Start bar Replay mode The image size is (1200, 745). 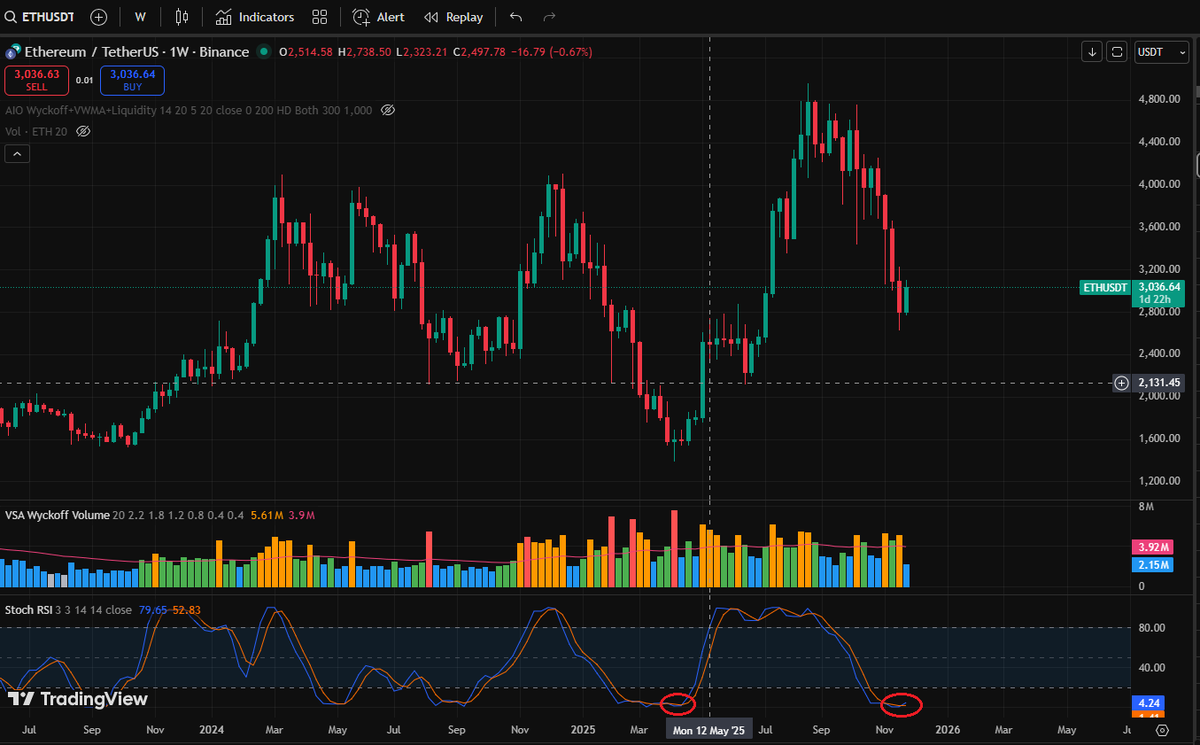pyautogui.click(x=453, y=17)
